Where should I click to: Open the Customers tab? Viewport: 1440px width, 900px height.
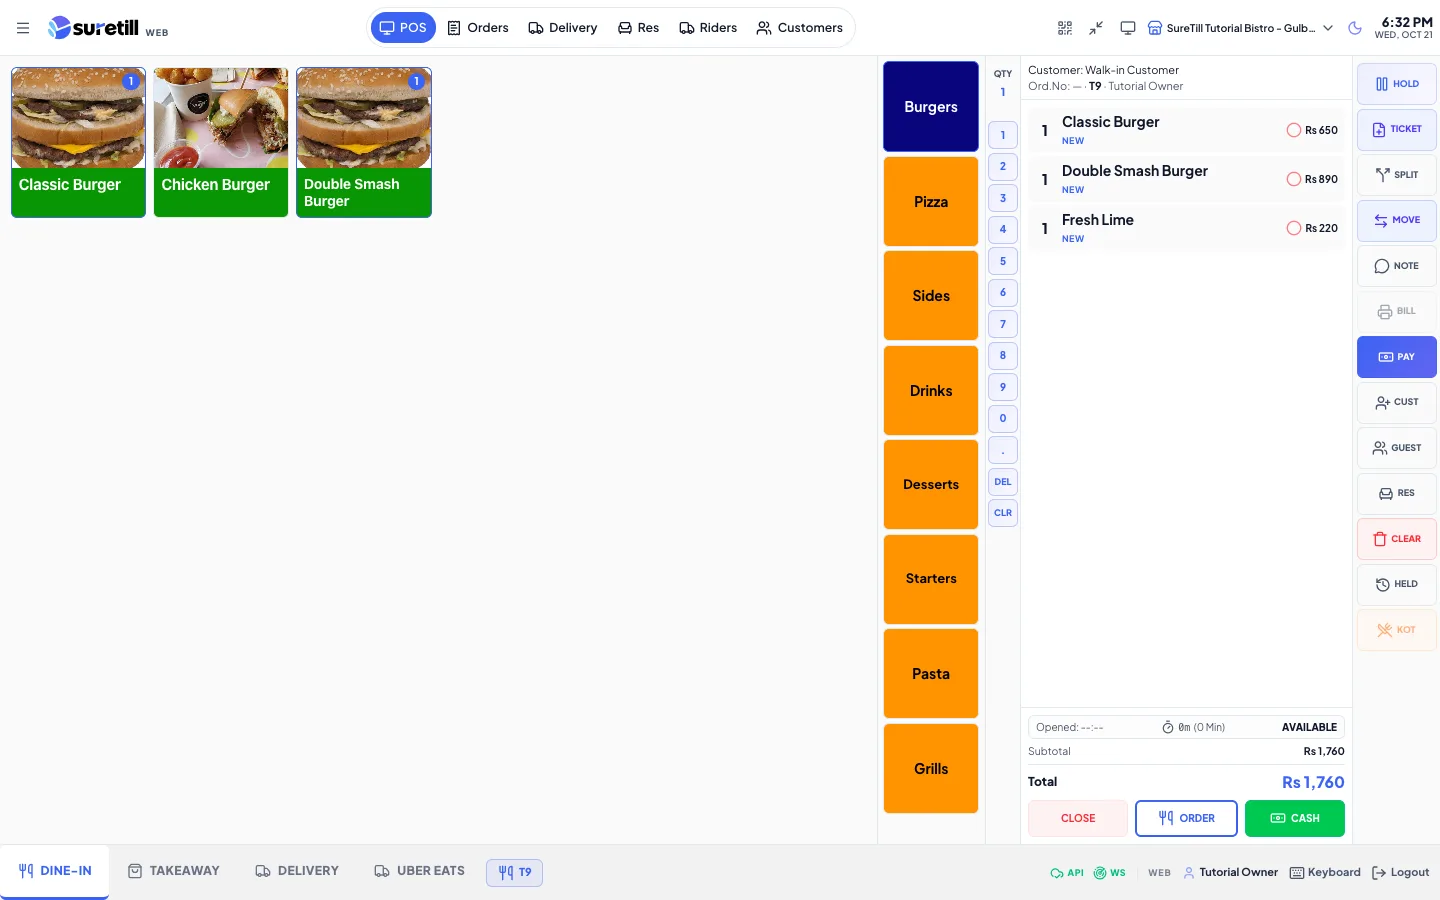coord(800,28)
